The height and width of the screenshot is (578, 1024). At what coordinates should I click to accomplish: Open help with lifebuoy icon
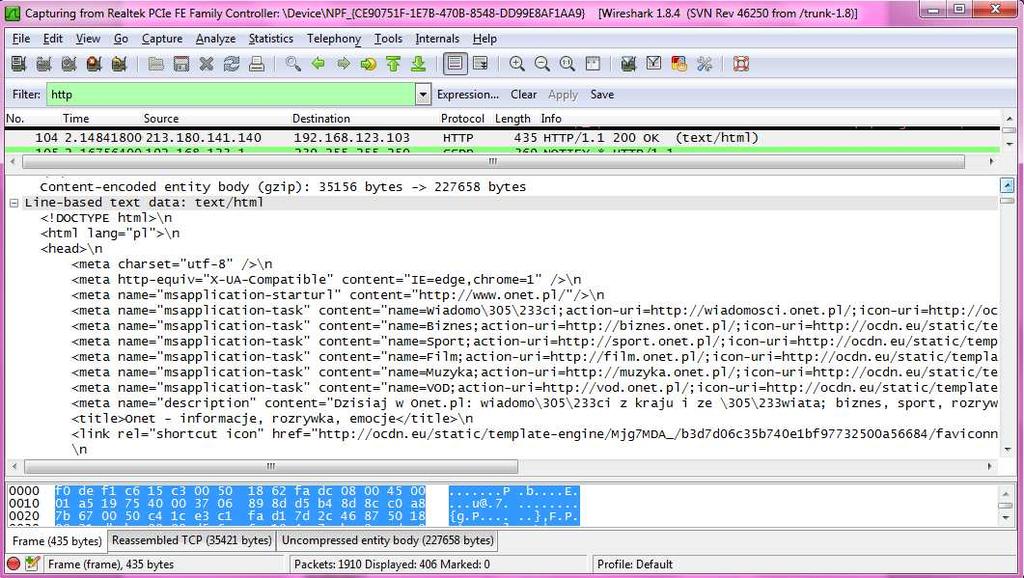pos(741,64)
